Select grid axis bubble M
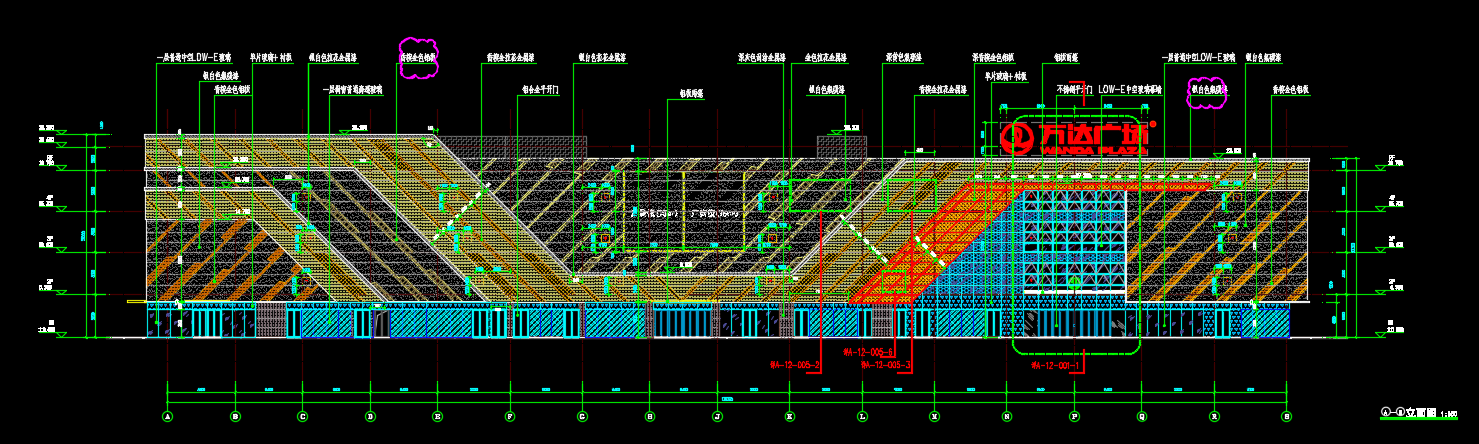The height and width of the screenshot is (444, 1479). [934, 416]
